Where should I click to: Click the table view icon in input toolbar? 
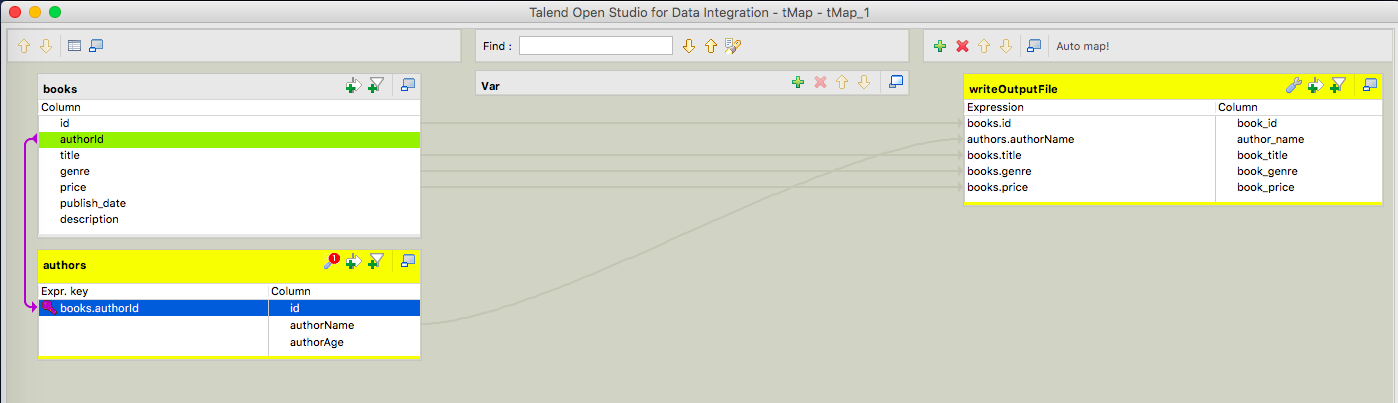click(74, 46)
